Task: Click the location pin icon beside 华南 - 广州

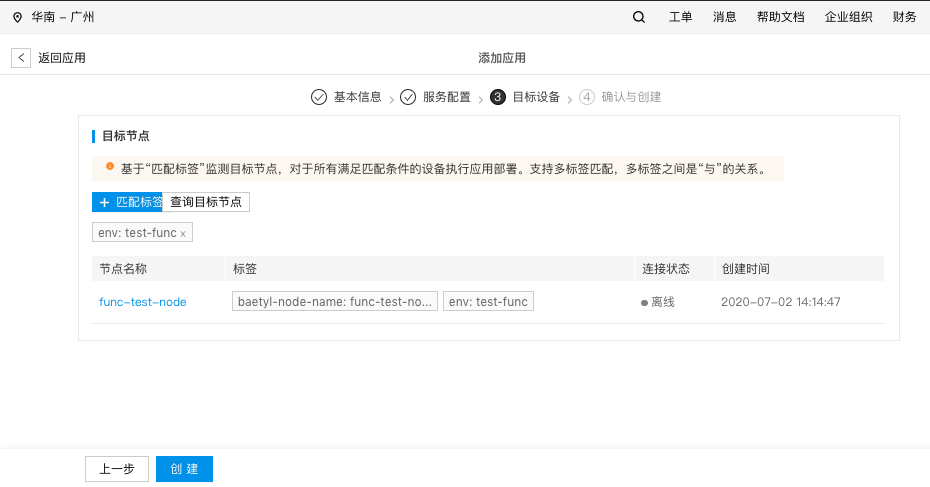Action: tap(18, 17)
